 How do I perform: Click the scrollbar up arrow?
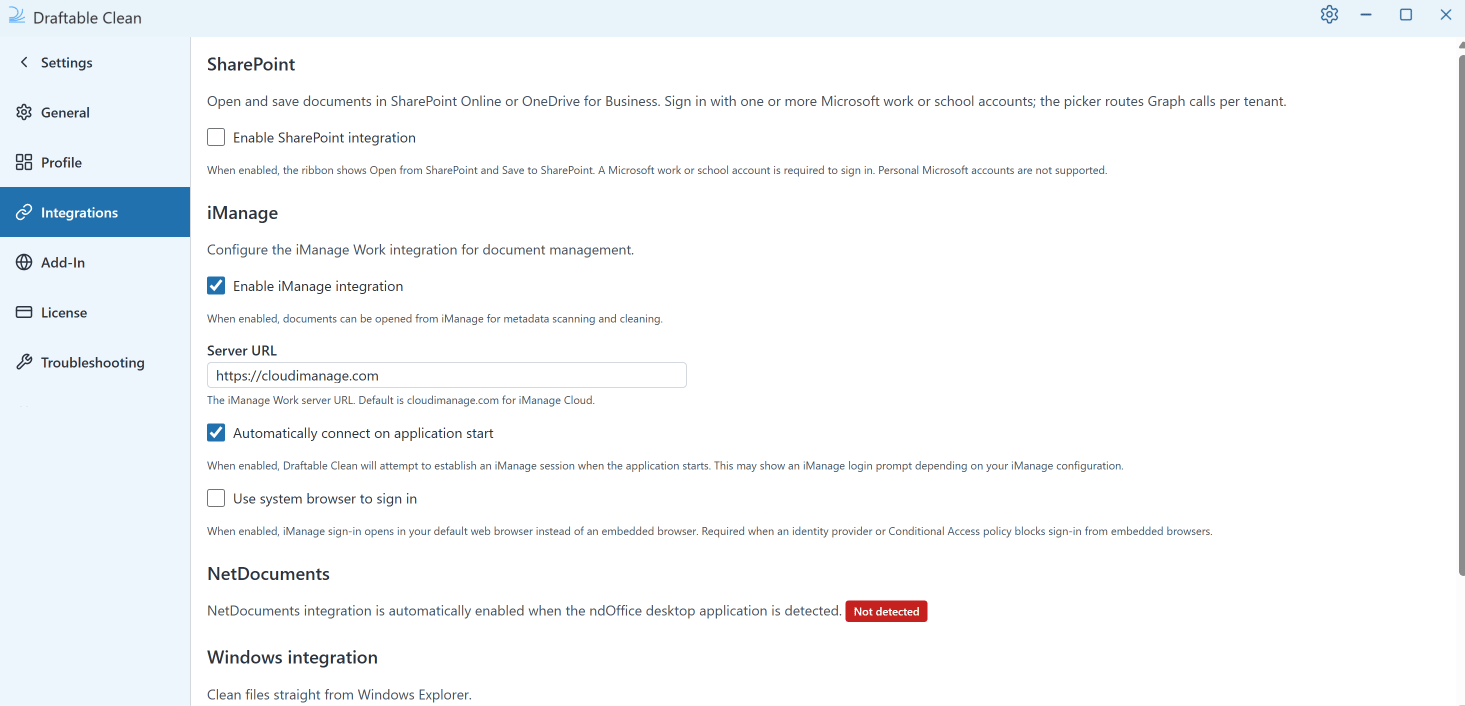tap(1461, 45)
